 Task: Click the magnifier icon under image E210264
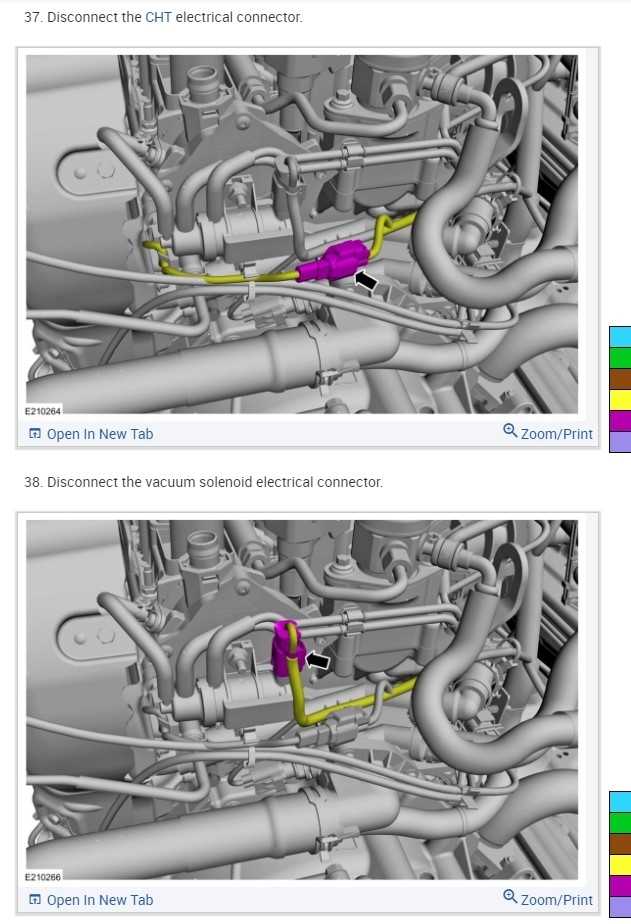coord(510,430)
